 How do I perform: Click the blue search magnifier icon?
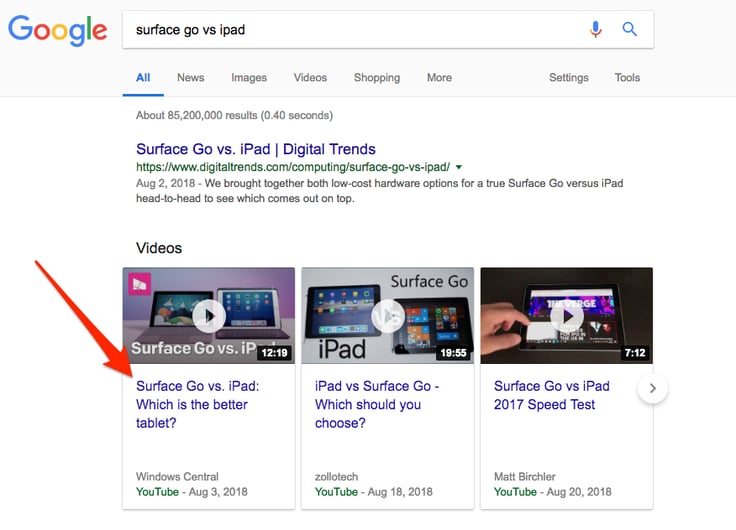pyautogui.click(x=629, y=29)
